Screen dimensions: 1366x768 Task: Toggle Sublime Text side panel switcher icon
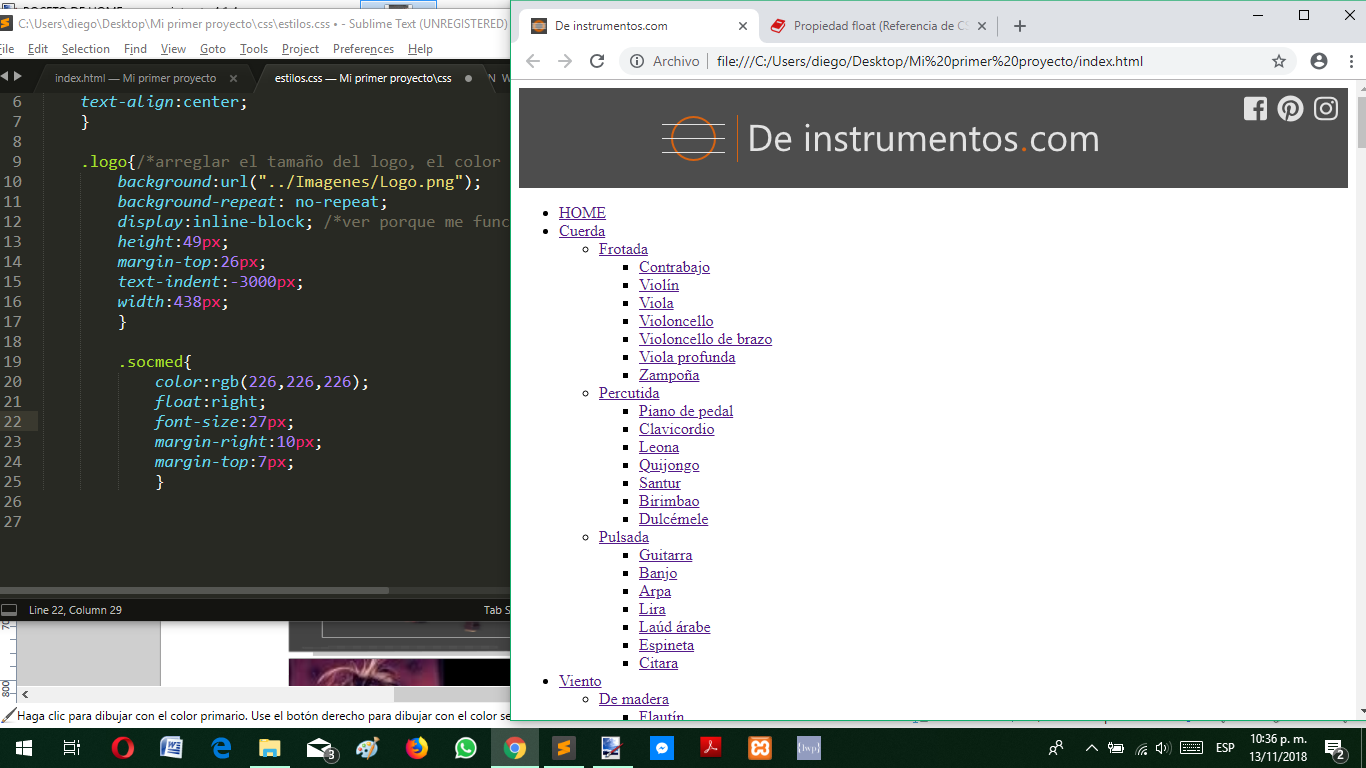pos(8,610)
